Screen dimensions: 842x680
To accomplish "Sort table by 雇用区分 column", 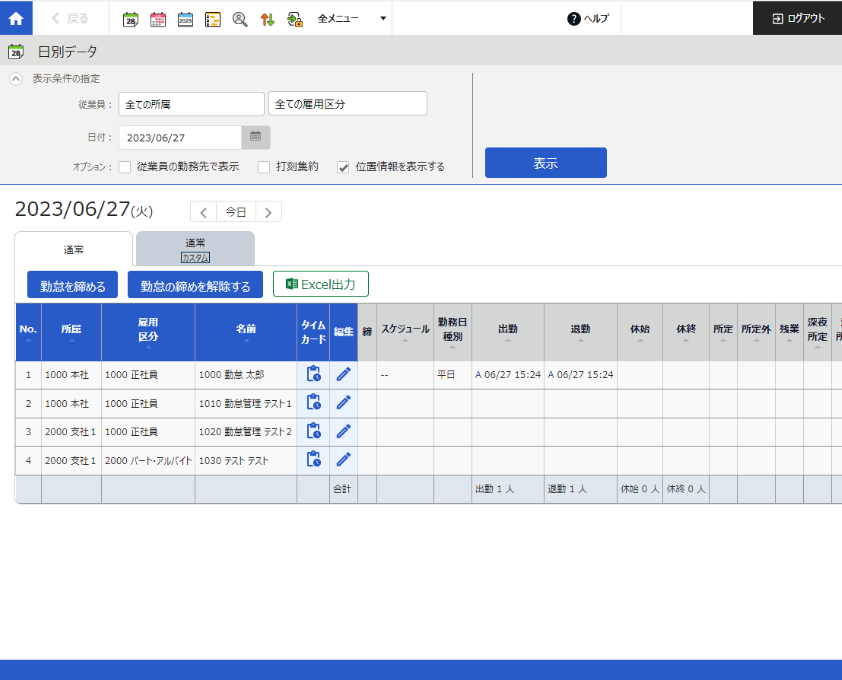I will pyautogui.click(x=148, y=332).
